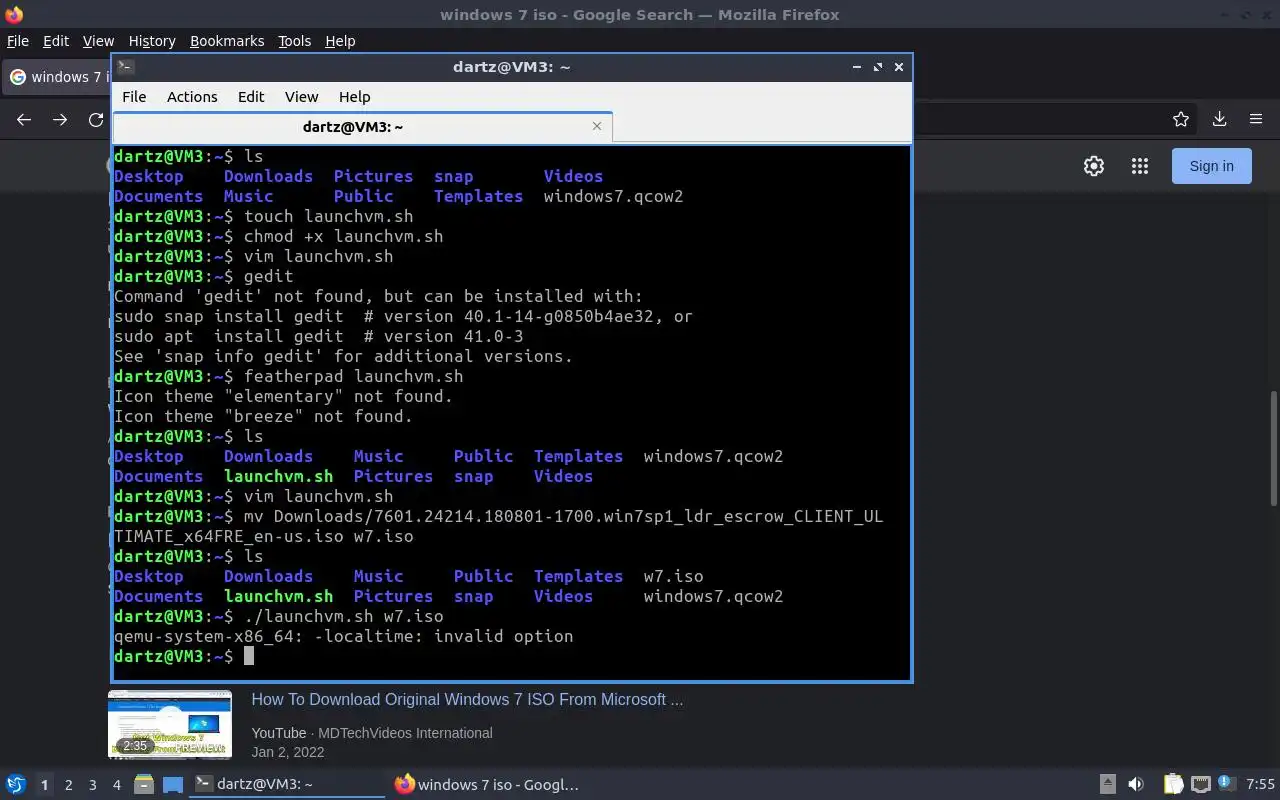The width and height of the screenshot is (1280, 800).
Task: Click the Firefox page vertical scrollbar
Action: pos(1273,451)
